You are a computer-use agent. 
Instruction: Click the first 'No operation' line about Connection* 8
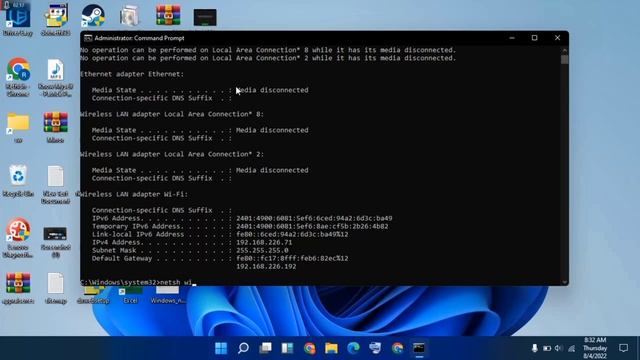(x=268, y=50)
